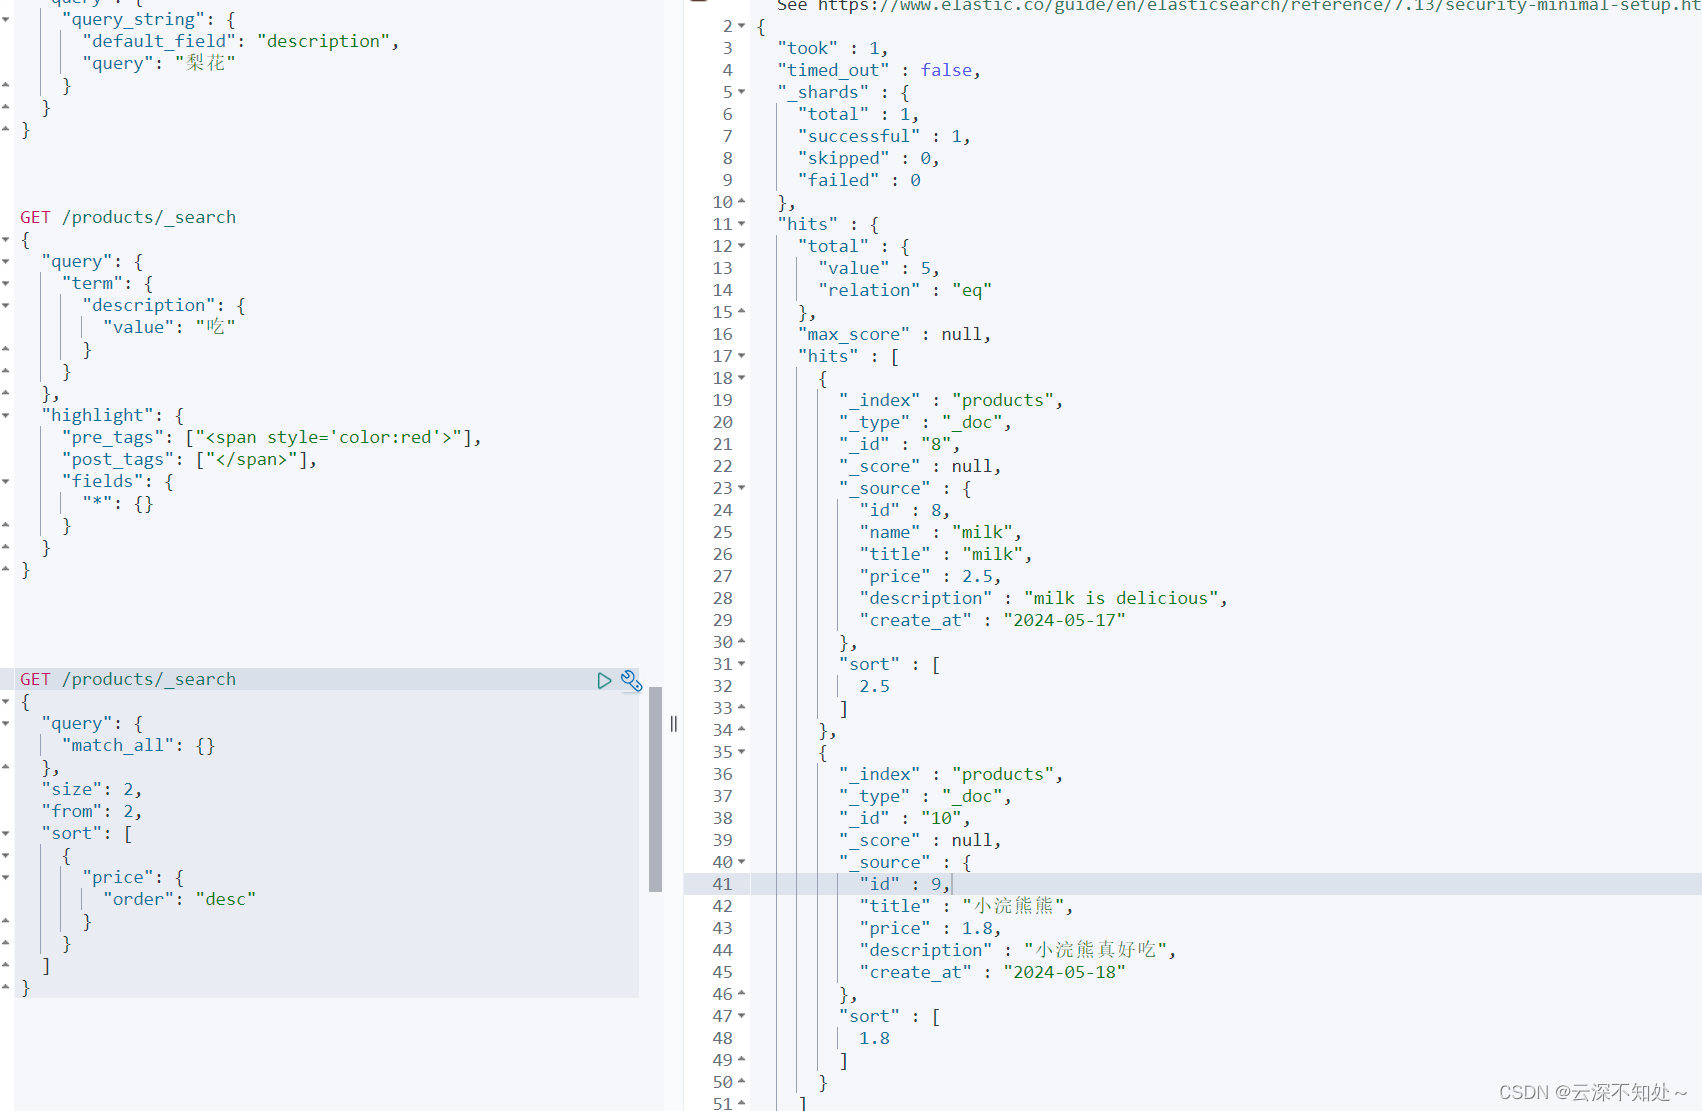This screenshot has height=1111, width=1702.
Task: Click the "skipped" : 0 shards line
Action: [x=869, y=158]
